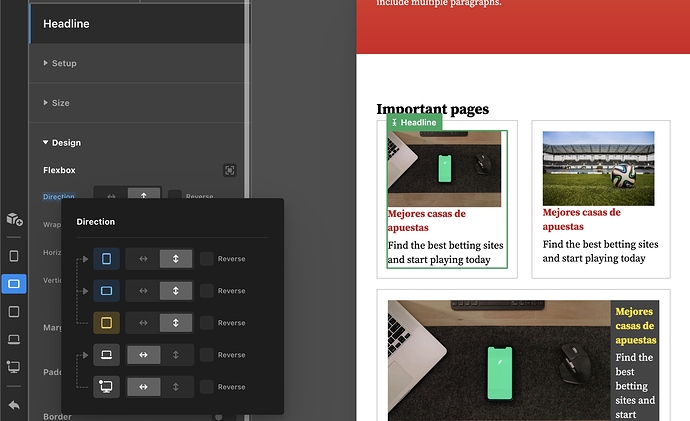Click Mejores casas de apuestas link under stadium

[x=581, y=219]
